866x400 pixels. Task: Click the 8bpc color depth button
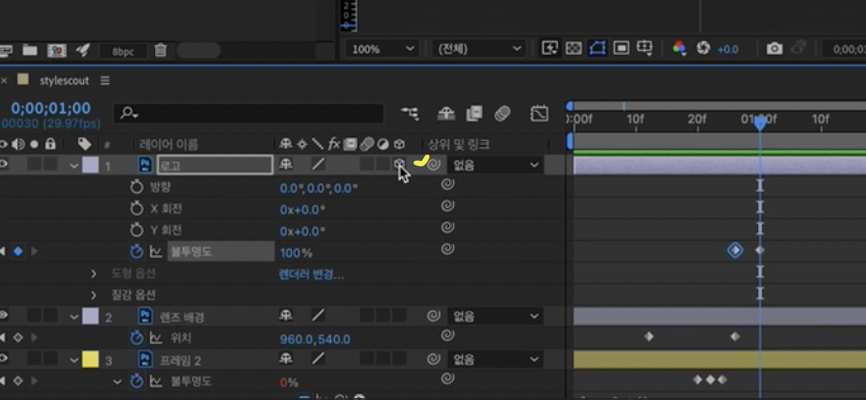123,51
